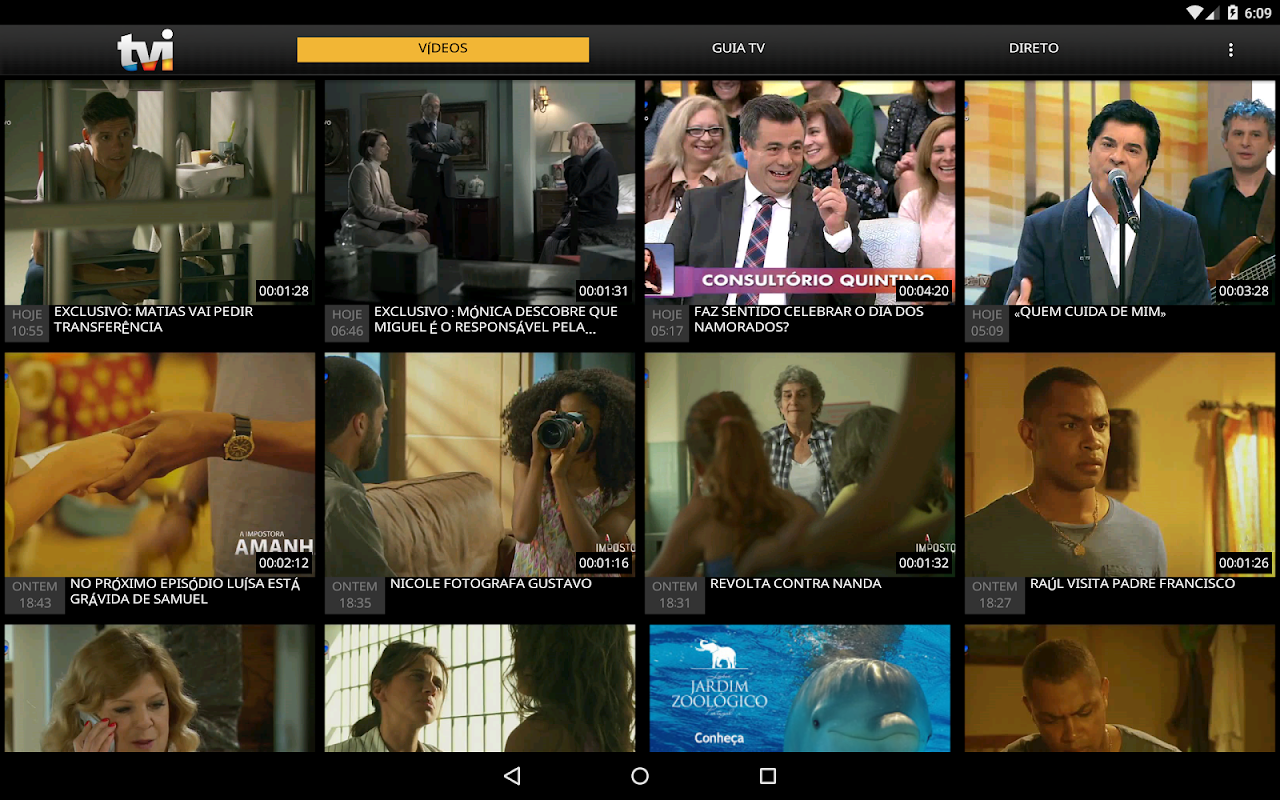
Task: Open thumbnail of blonde woman on phone
Action: (x=160, y=688)
